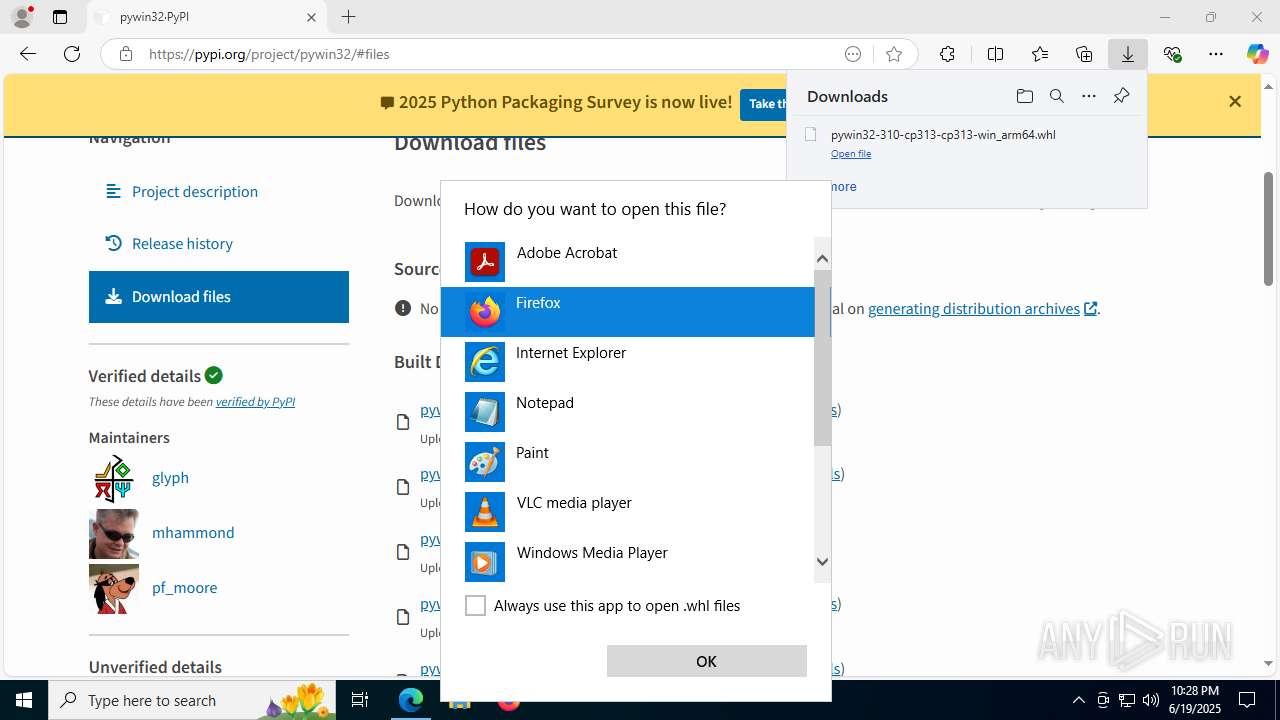Choose Windows Media Player in the list

coord(627,562)
